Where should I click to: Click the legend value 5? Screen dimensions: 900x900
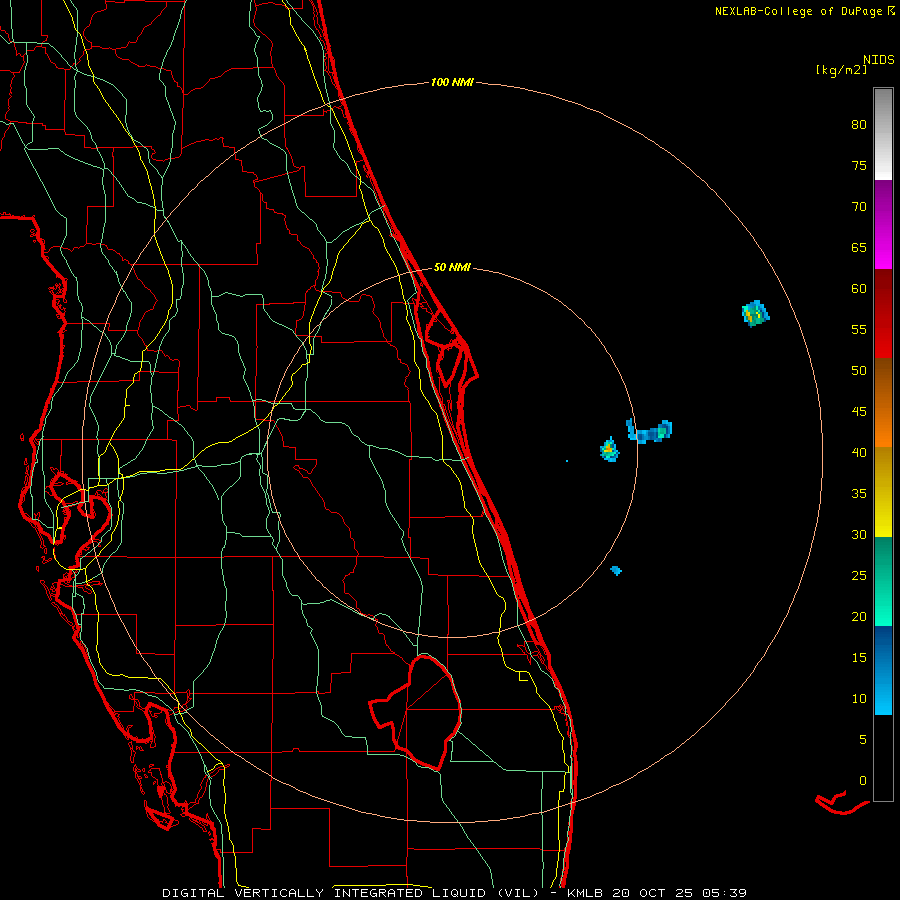(863, 739)
